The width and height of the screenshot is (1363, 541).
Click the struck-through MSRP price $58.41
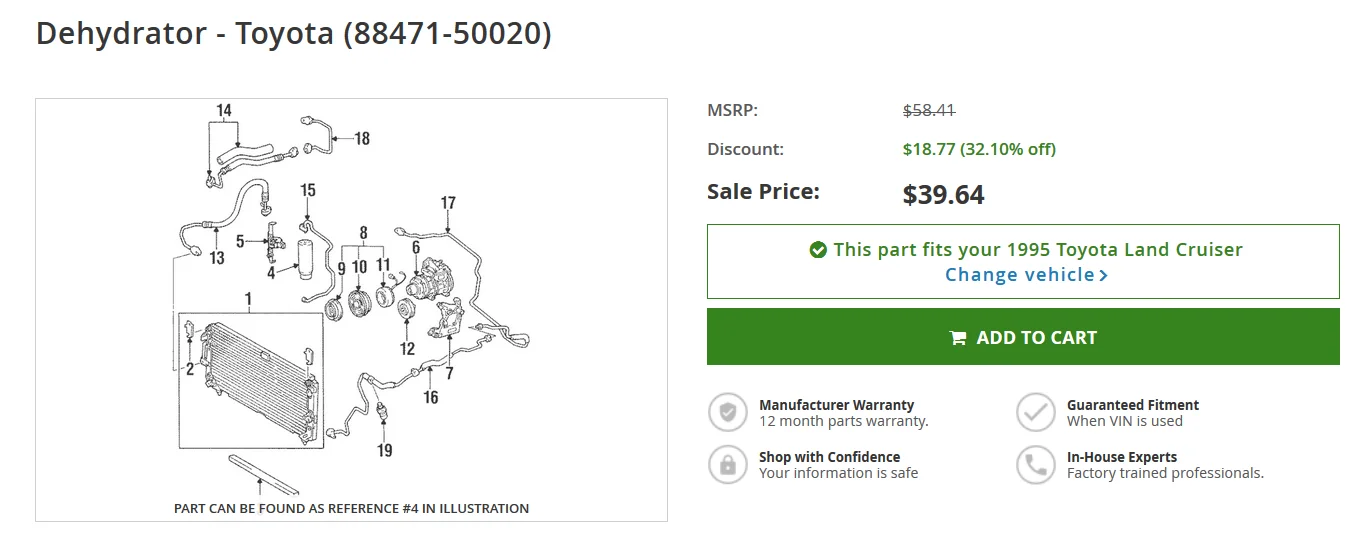929,110
